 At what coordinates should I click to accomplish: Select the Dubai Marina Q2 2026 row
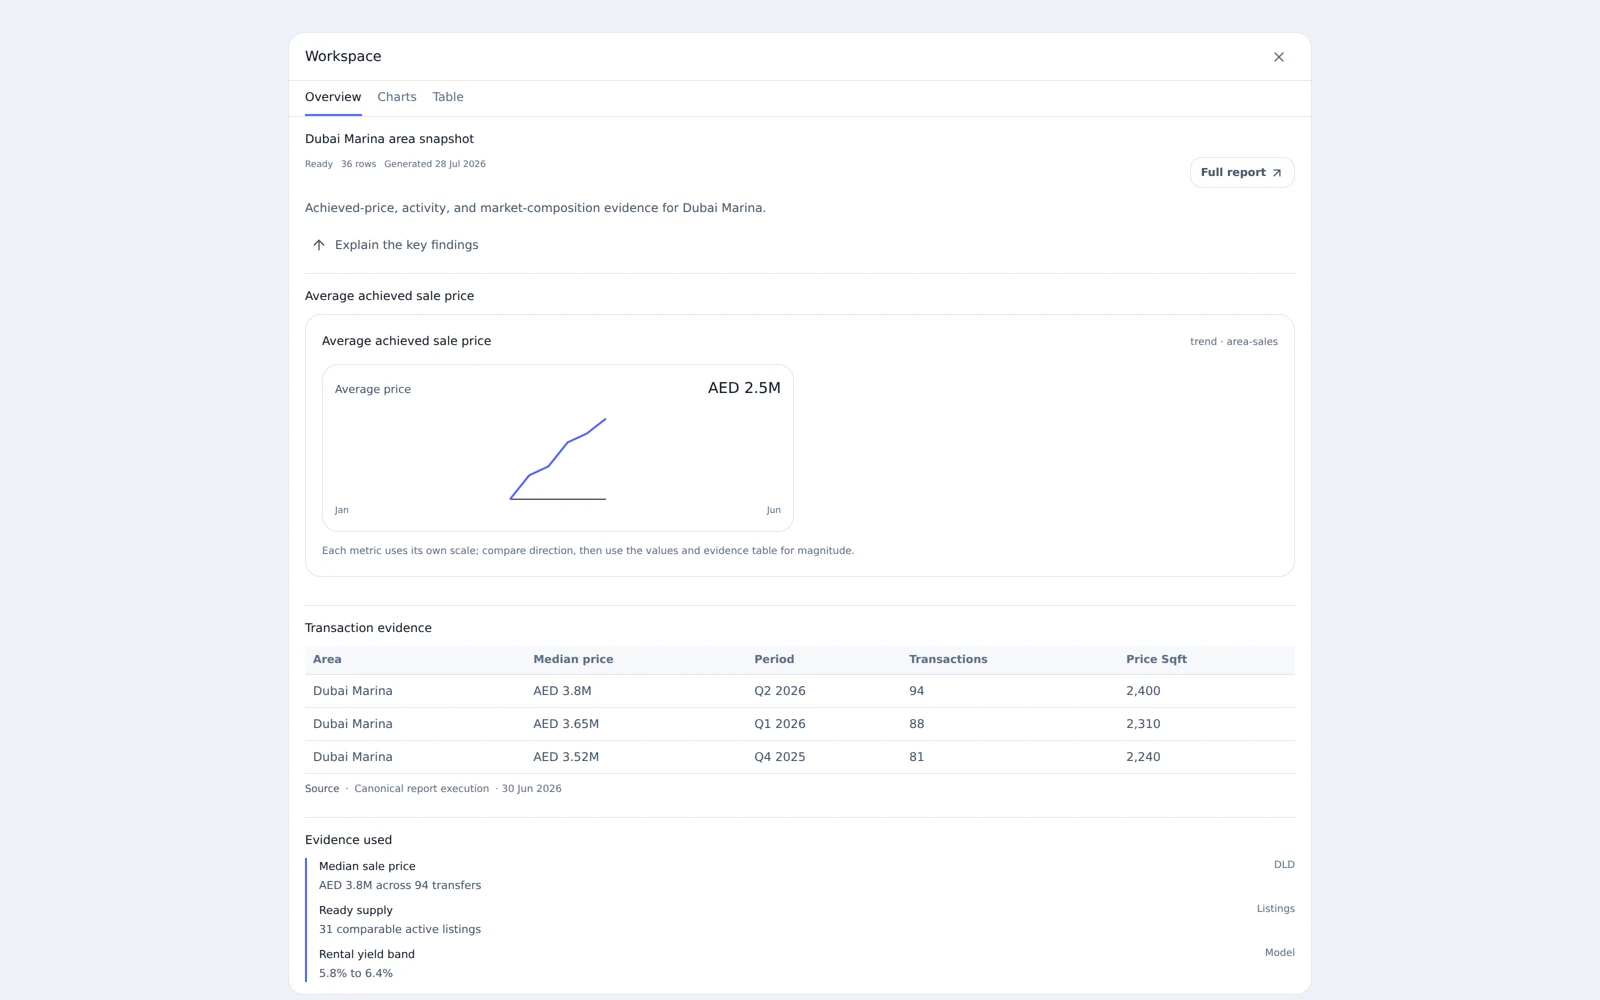pos(800,691)
